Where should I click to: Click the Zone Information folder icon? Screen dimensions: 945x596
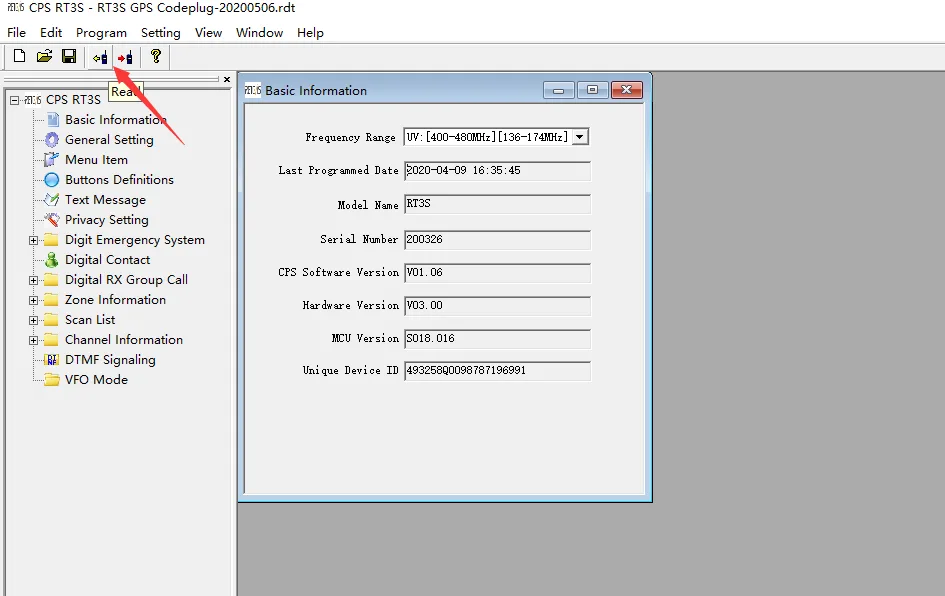point(52,300)
